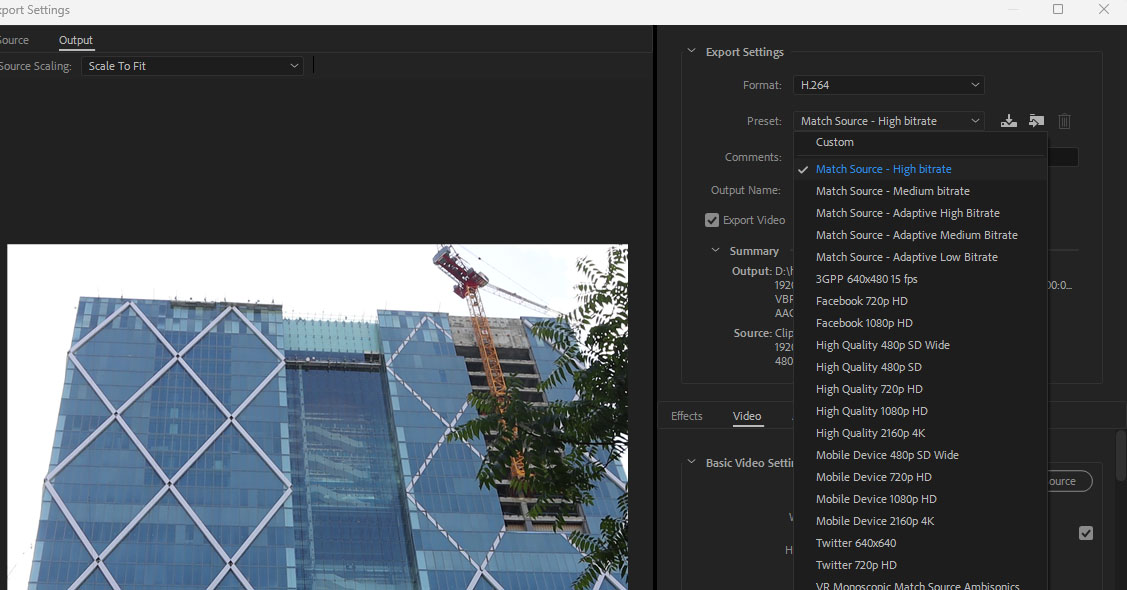Screen dimensions: 1127x590
Task: Click the Delete Preset trash icon
Action: point(1064,121)
